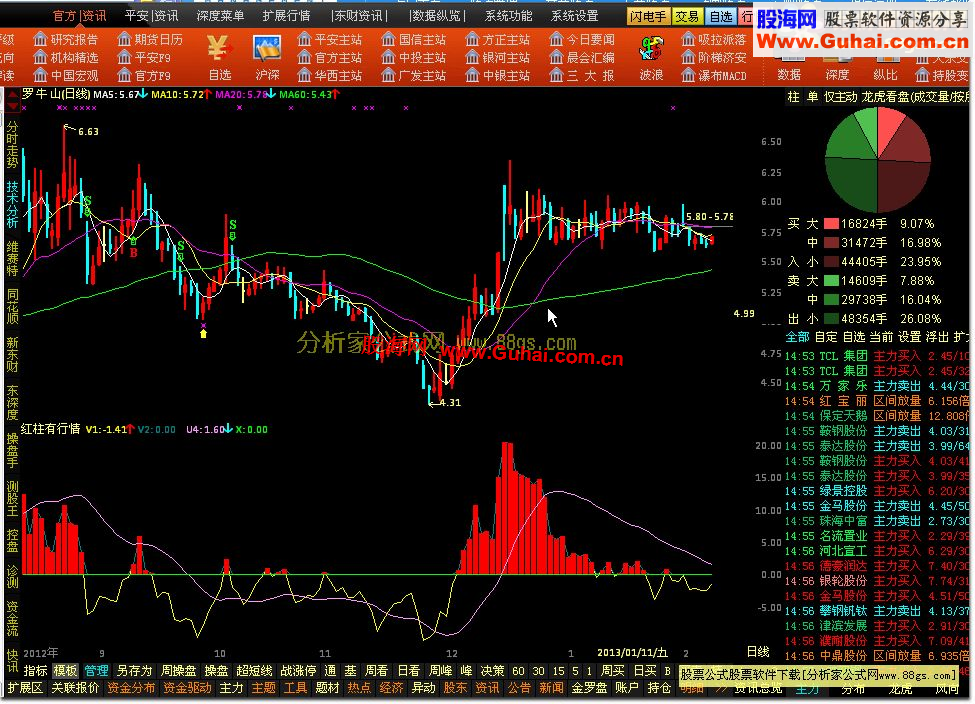The height and width of the screenshot is (704, 975).
Task: Click the 交易 button
Action: coord(688,17)
